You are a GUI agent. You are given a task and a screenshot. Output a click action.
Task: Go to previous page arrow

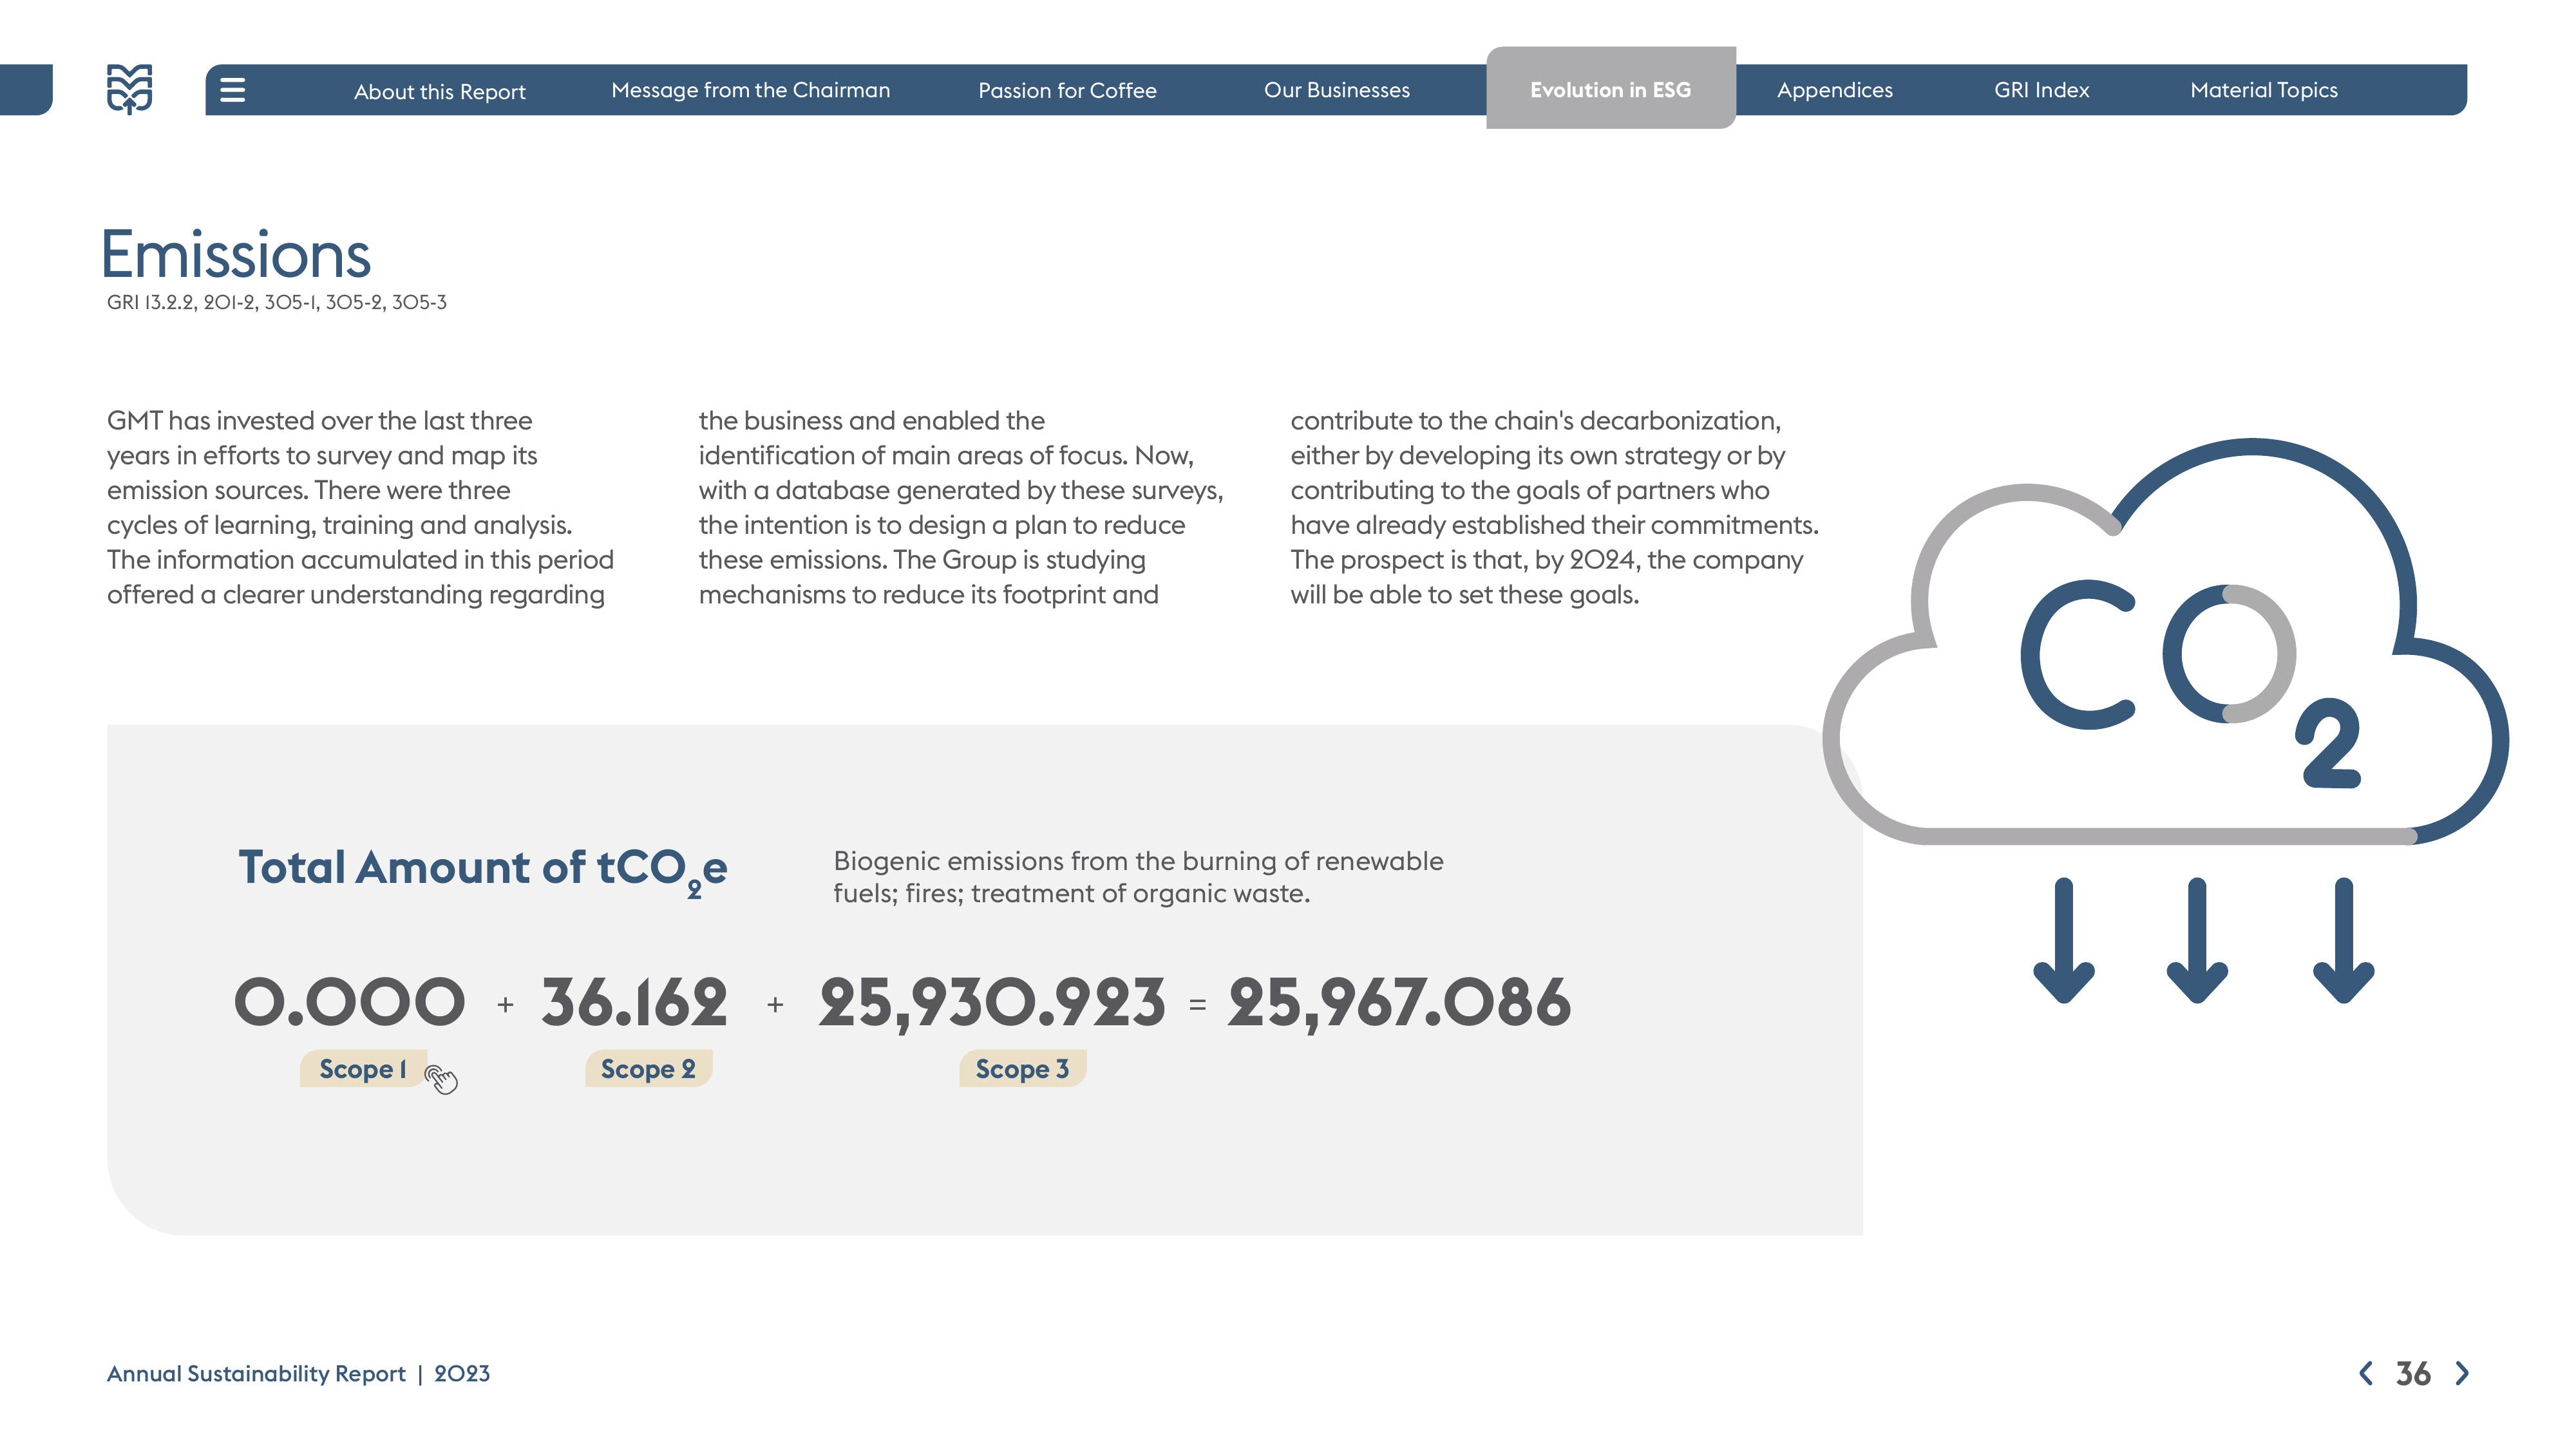(2366, 1373)
